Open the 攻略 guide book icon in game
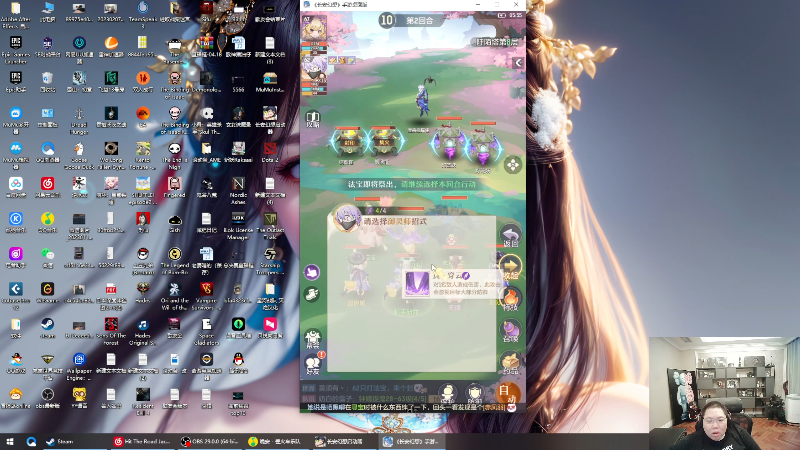The image size is (800, 450). point(313,119)
